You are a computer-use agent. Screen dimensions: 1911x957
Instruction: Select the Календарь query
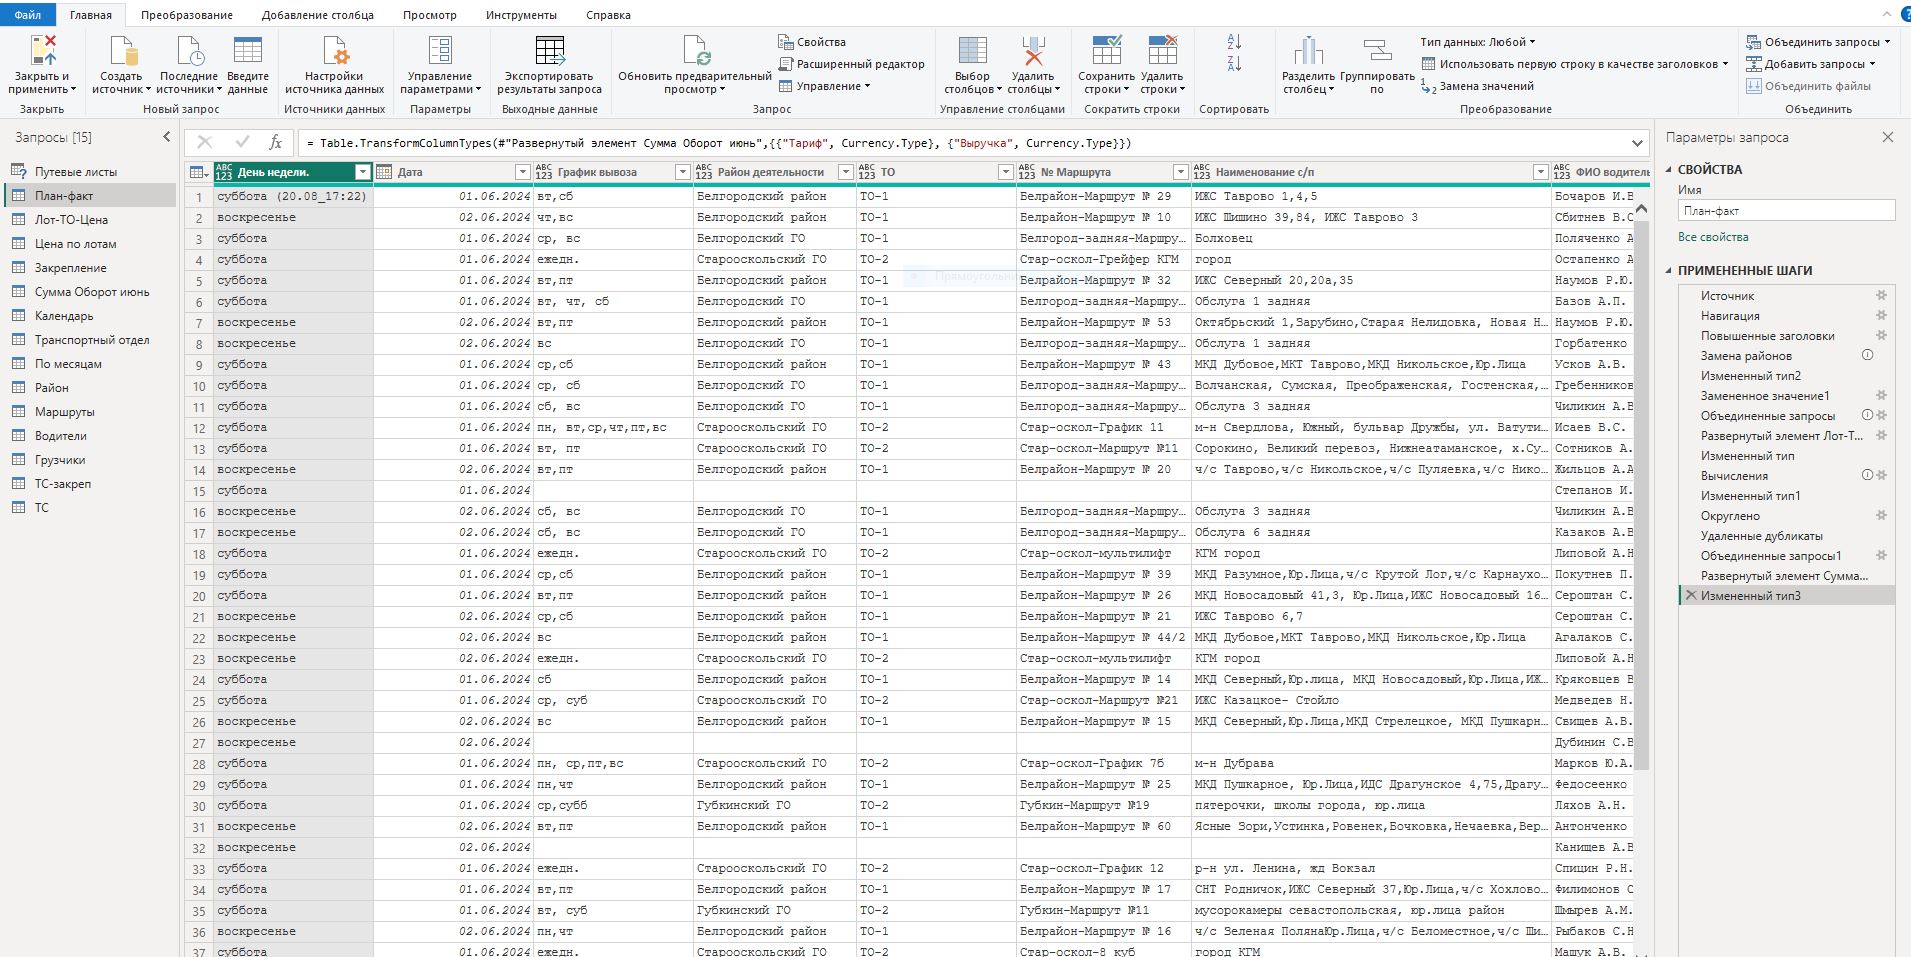tap(64, 316)
